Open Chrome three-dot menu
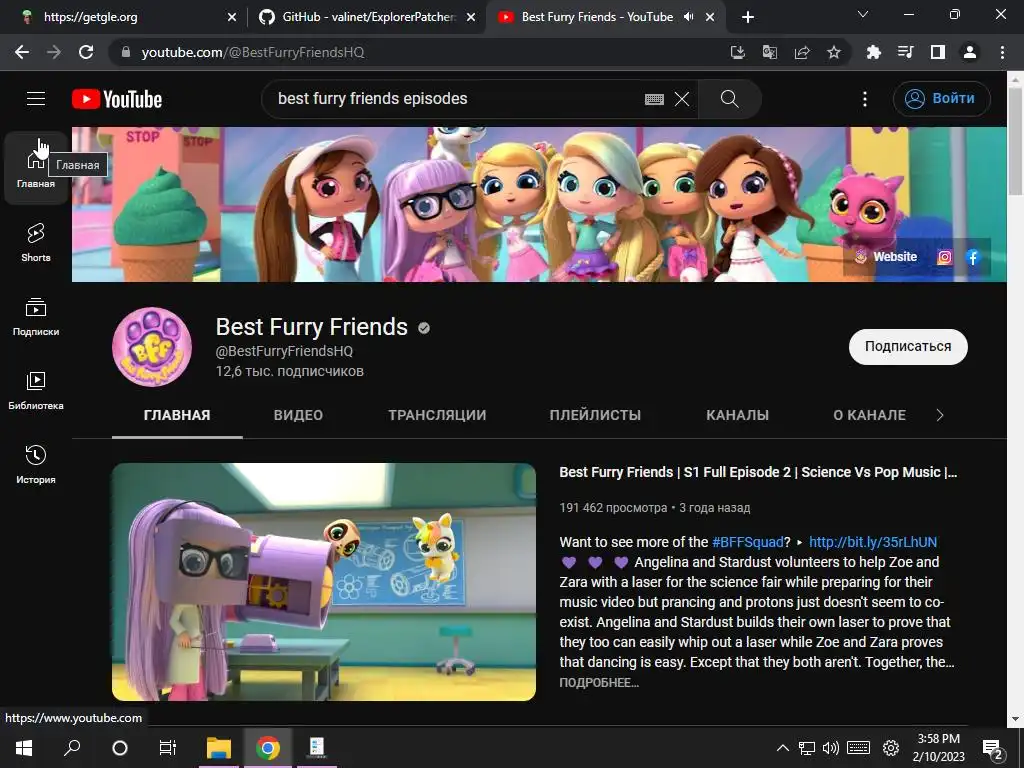The image size is (1024, 768). coord(1002,52)
